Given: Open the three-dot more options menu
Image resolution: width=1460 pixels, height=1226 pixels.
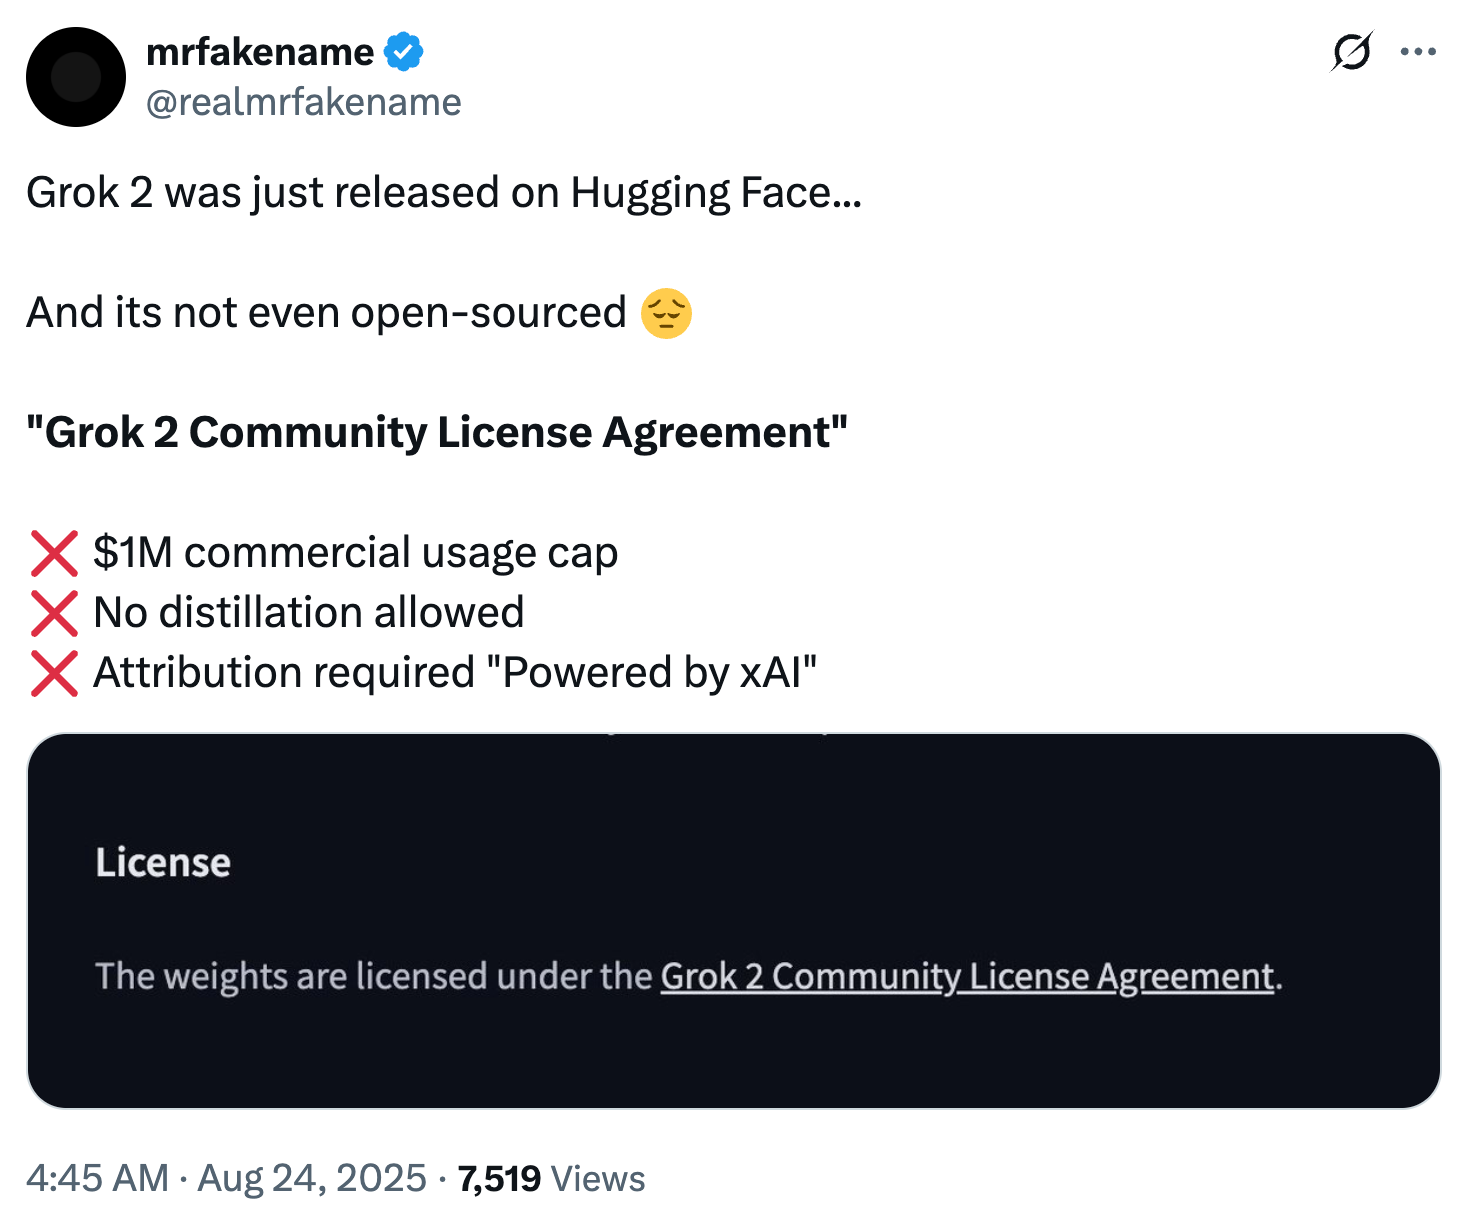Looking at the screenshot, I should point(1418,52).
